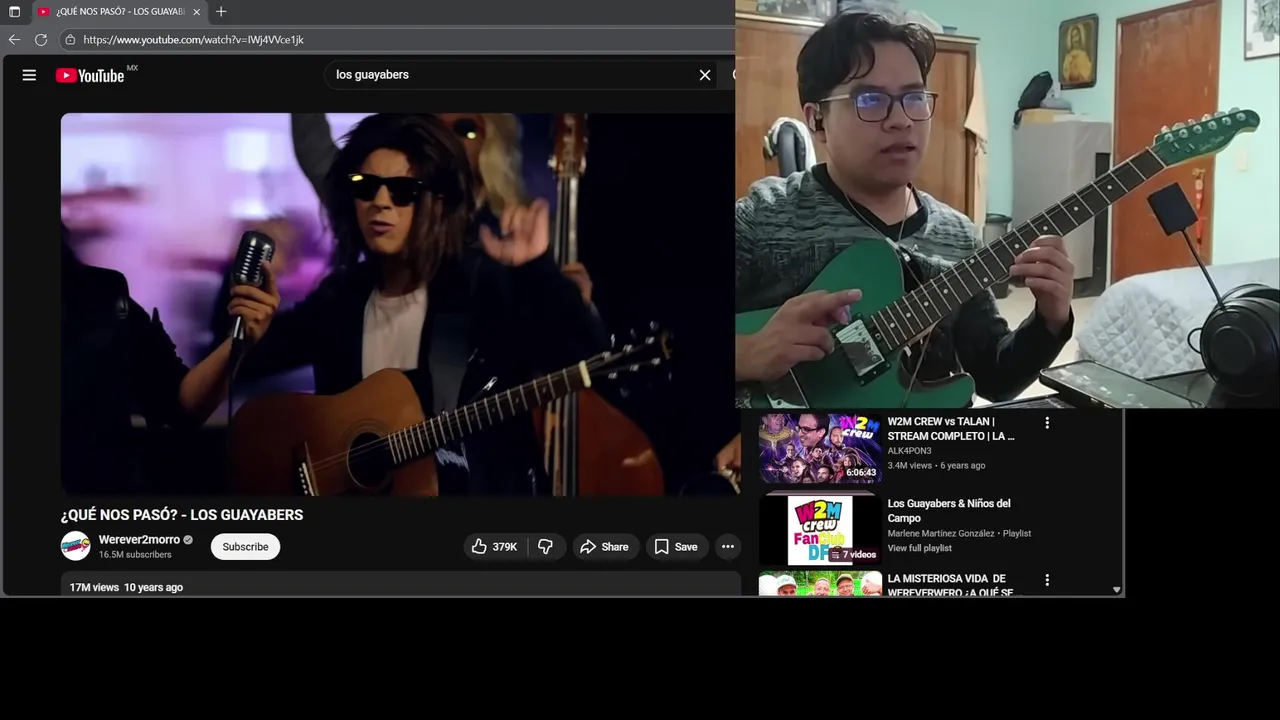Go back with the browser back arrow
This screenshot has width=1280, height=720.
point(14,40)
